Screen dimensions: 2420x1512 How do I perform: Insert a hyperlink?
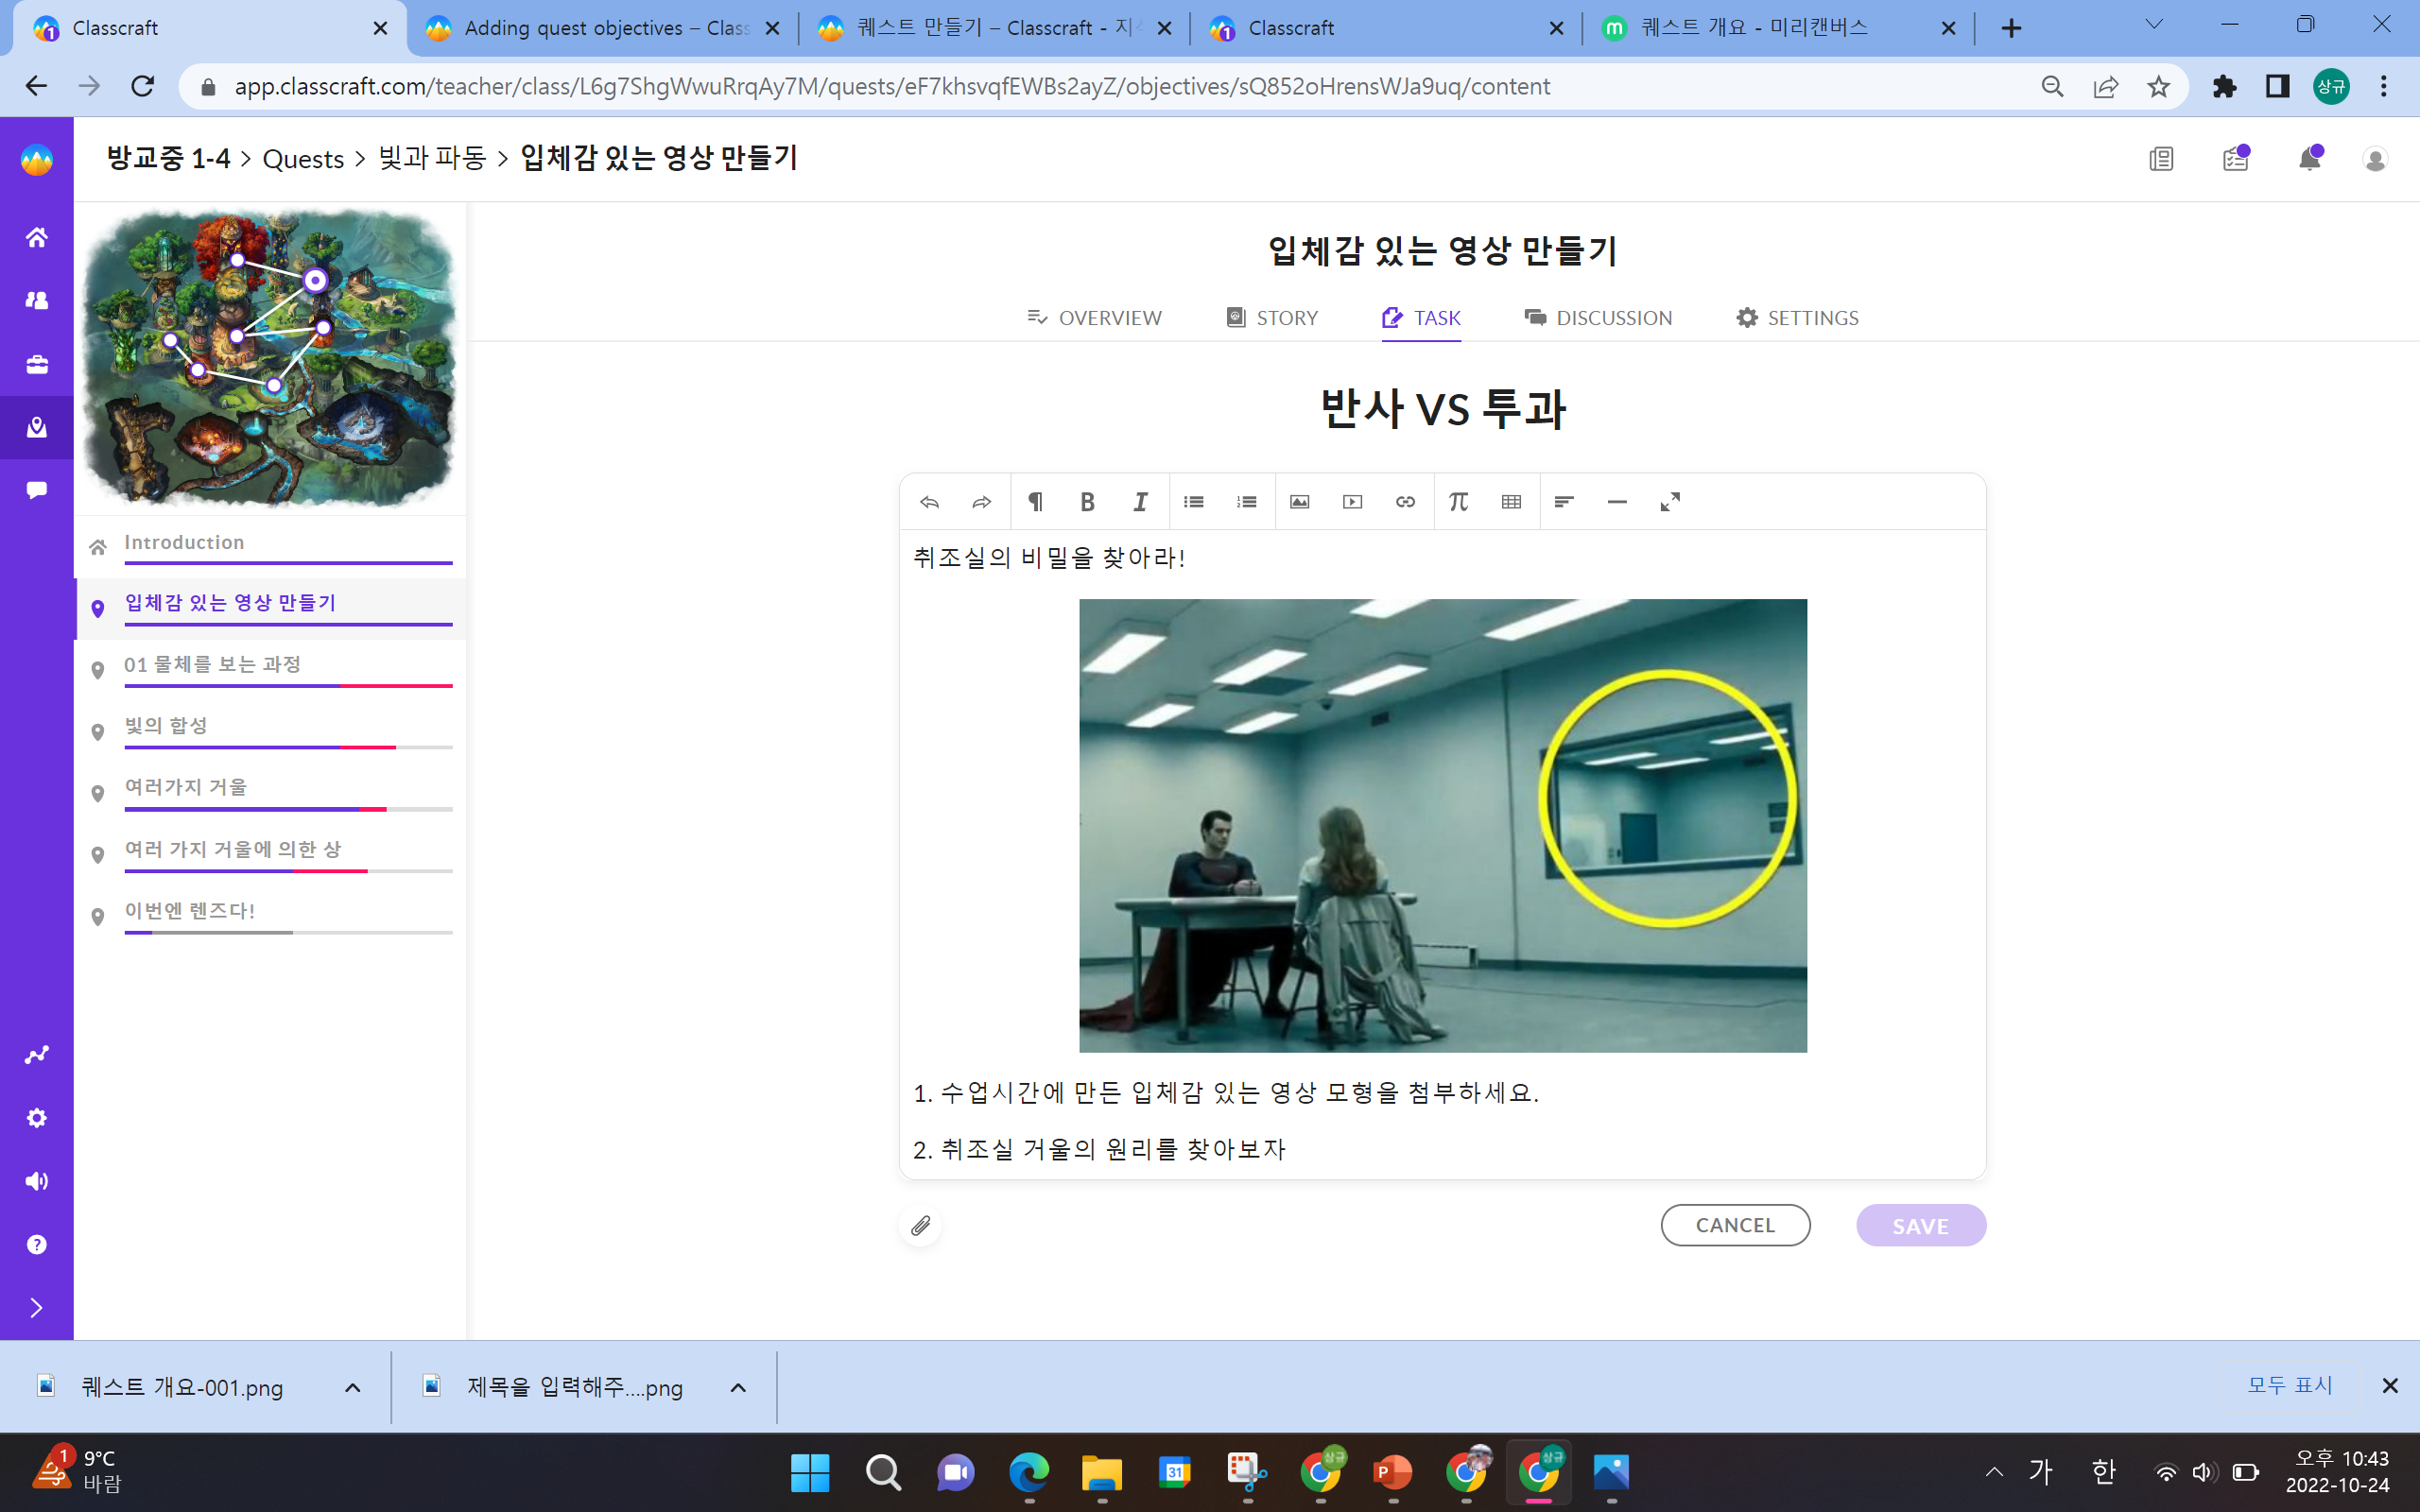tap(1405, 502)
